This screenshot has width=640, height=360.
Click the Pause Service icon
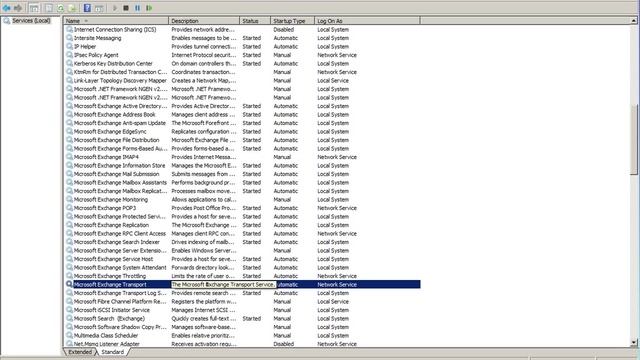click(x=138, y=8)
